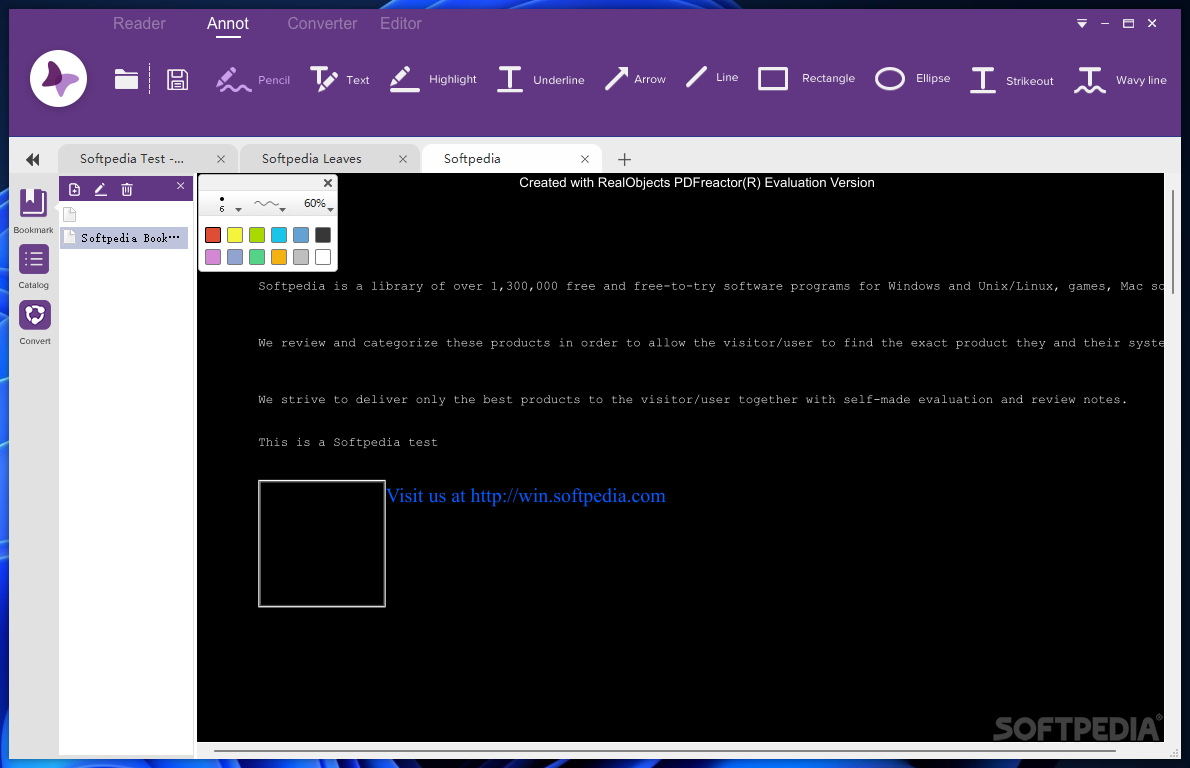The height and width of the screenshot is (768, 1190).
Task: Follow the Visit us at win.softpedia.com link
Action: (x=526, y=496)
